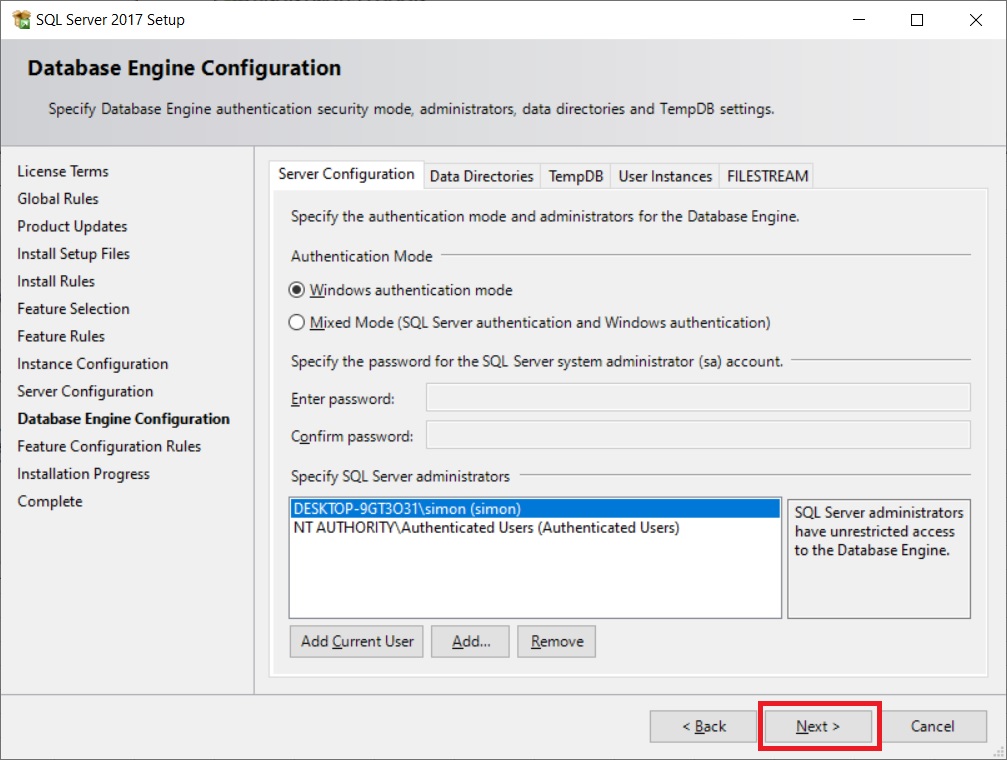Click Install Setup Files step

pyautogui.click(x=73, y=254)
